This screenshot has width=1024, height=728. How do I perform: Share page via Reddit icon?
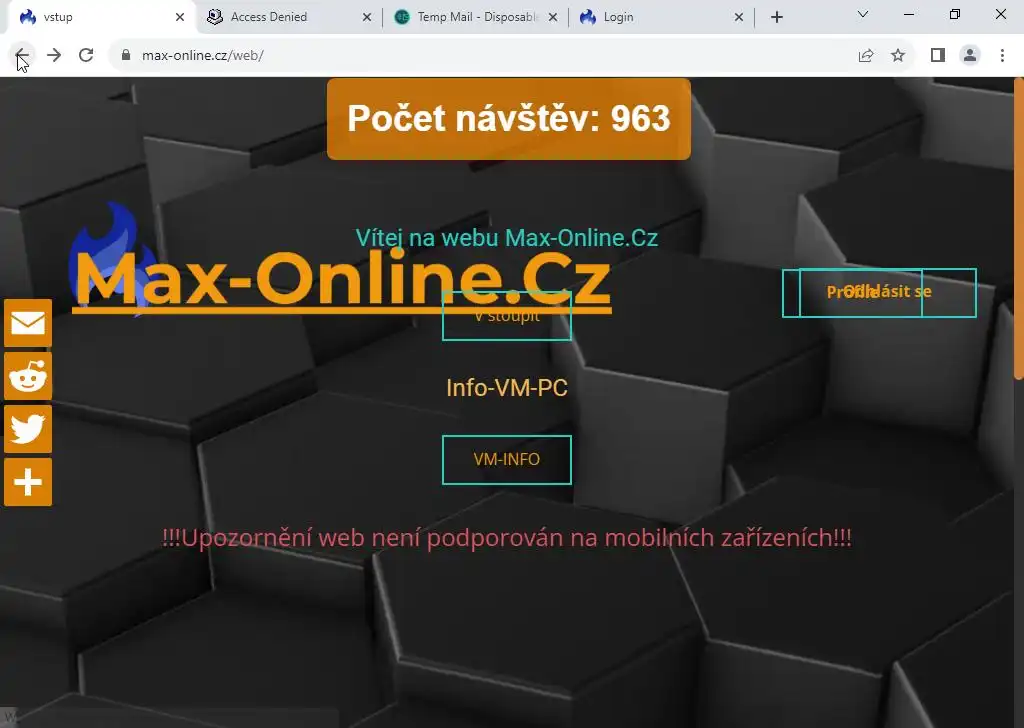click(x=28, y=376)
